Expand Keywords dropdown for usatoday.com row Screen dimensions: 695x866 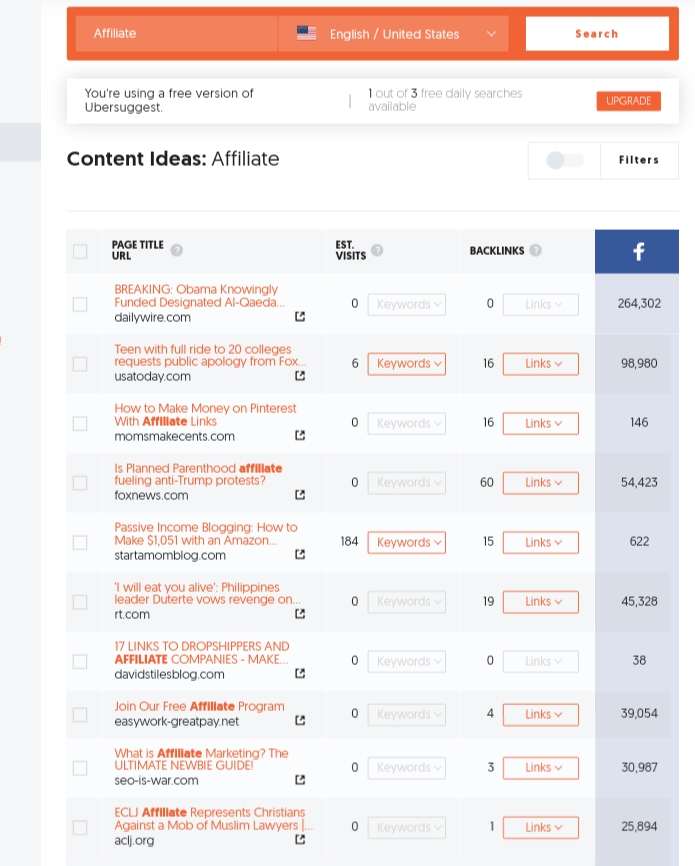(406, 364)
